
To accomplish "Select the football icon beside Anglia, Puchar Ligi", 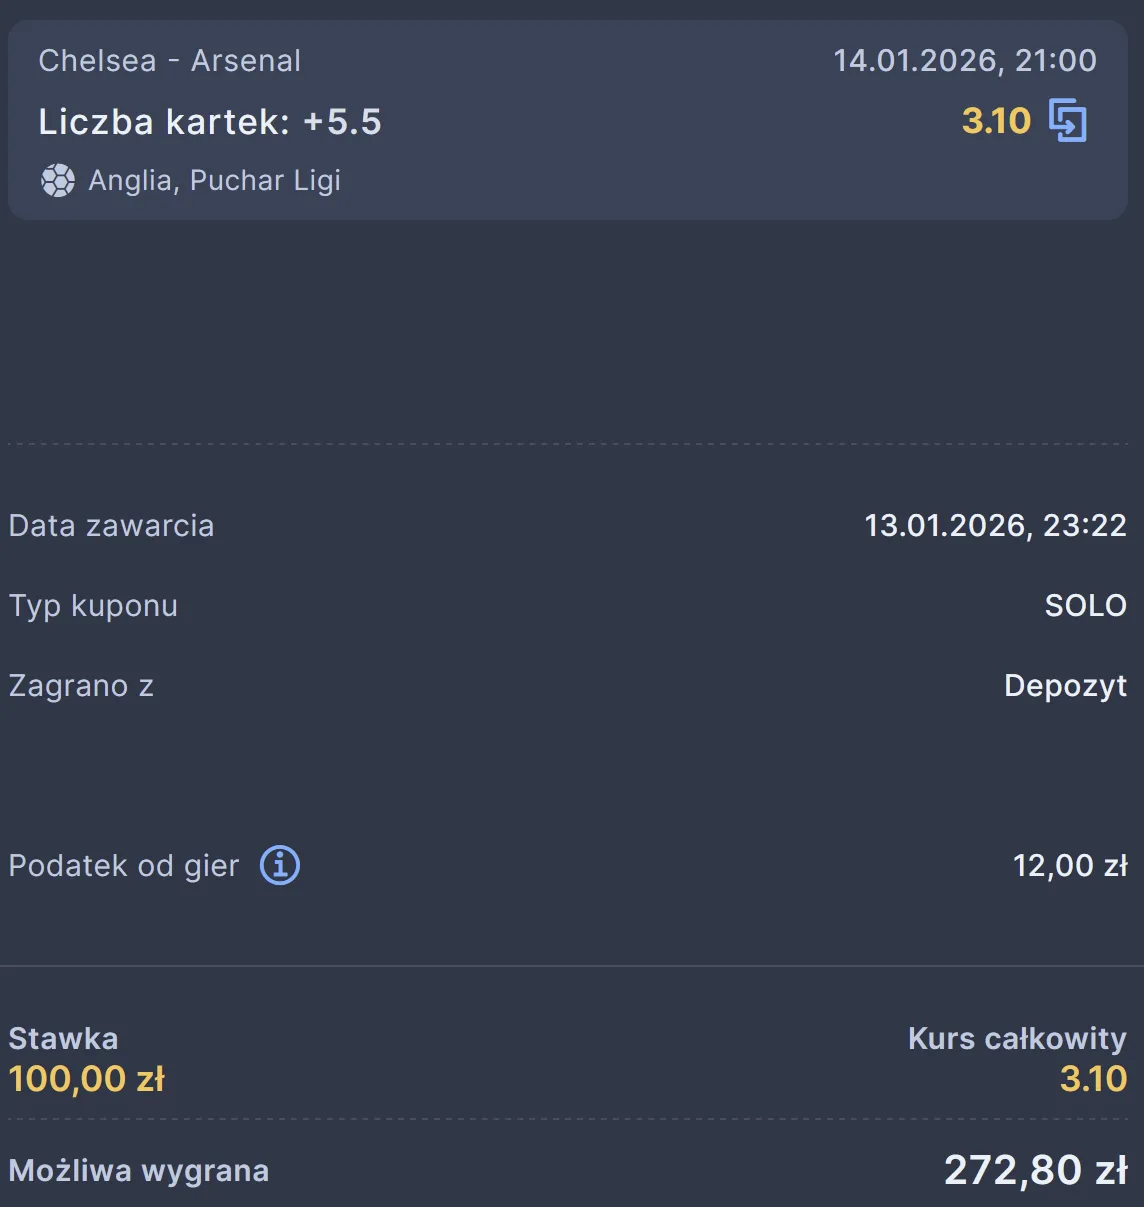I will point(59,180).
